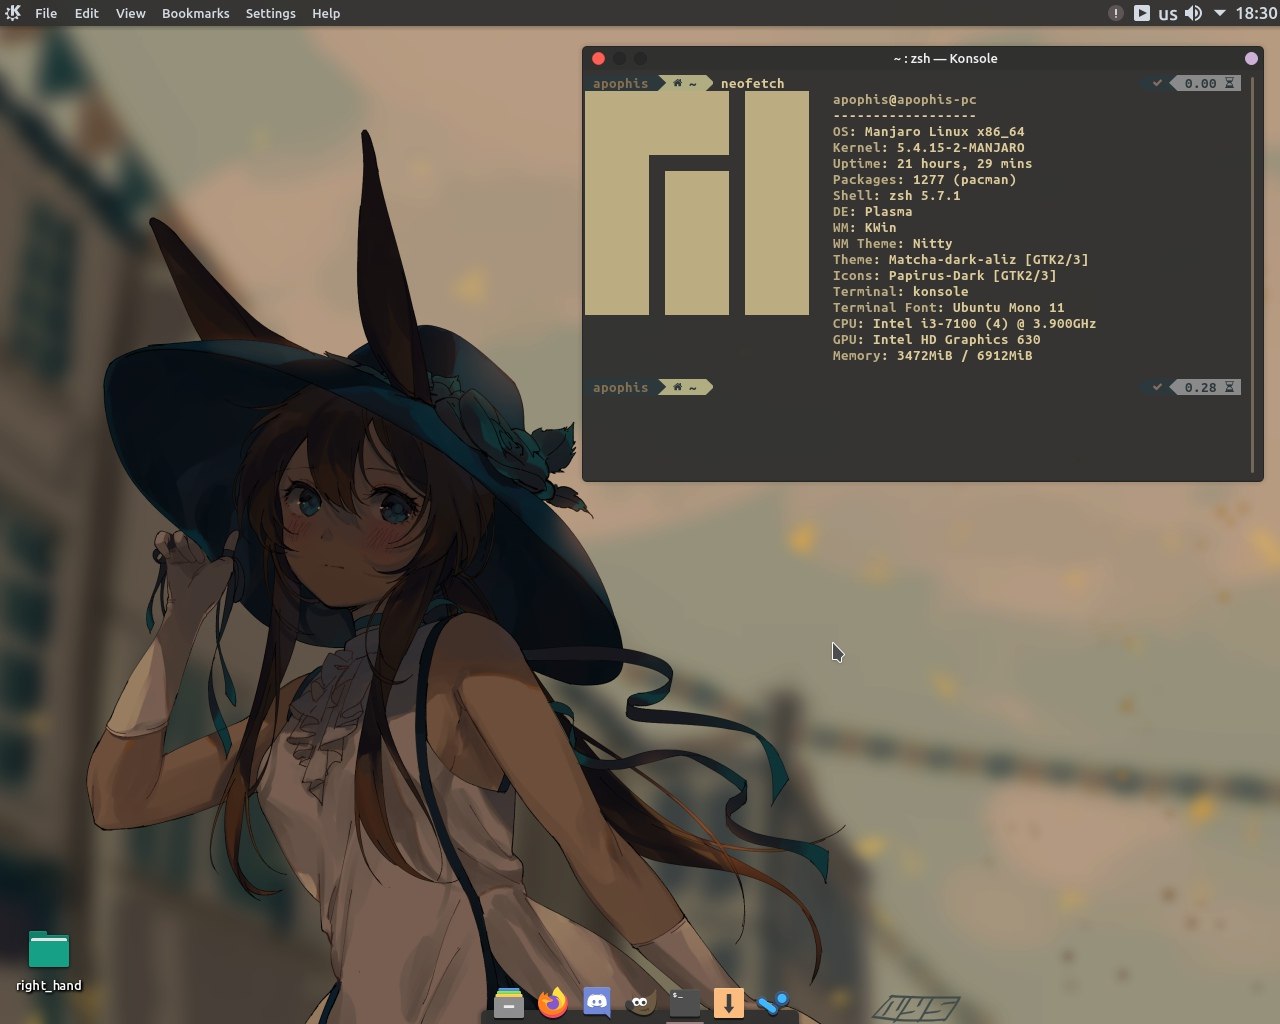This screenshot has width=1280, height=1024.
Task: Launch Firefox from the dock
Action: (553, 1002)
